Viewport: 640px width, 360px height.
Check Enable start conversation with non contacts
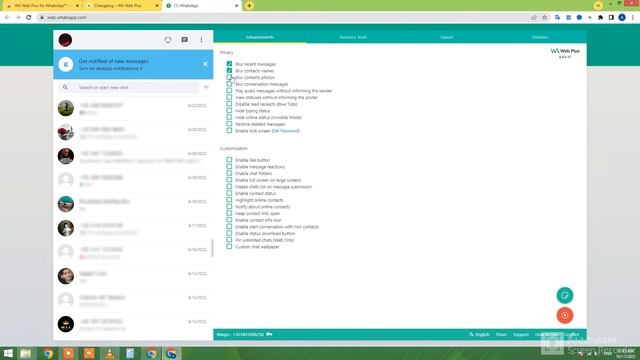coord(229,227)
